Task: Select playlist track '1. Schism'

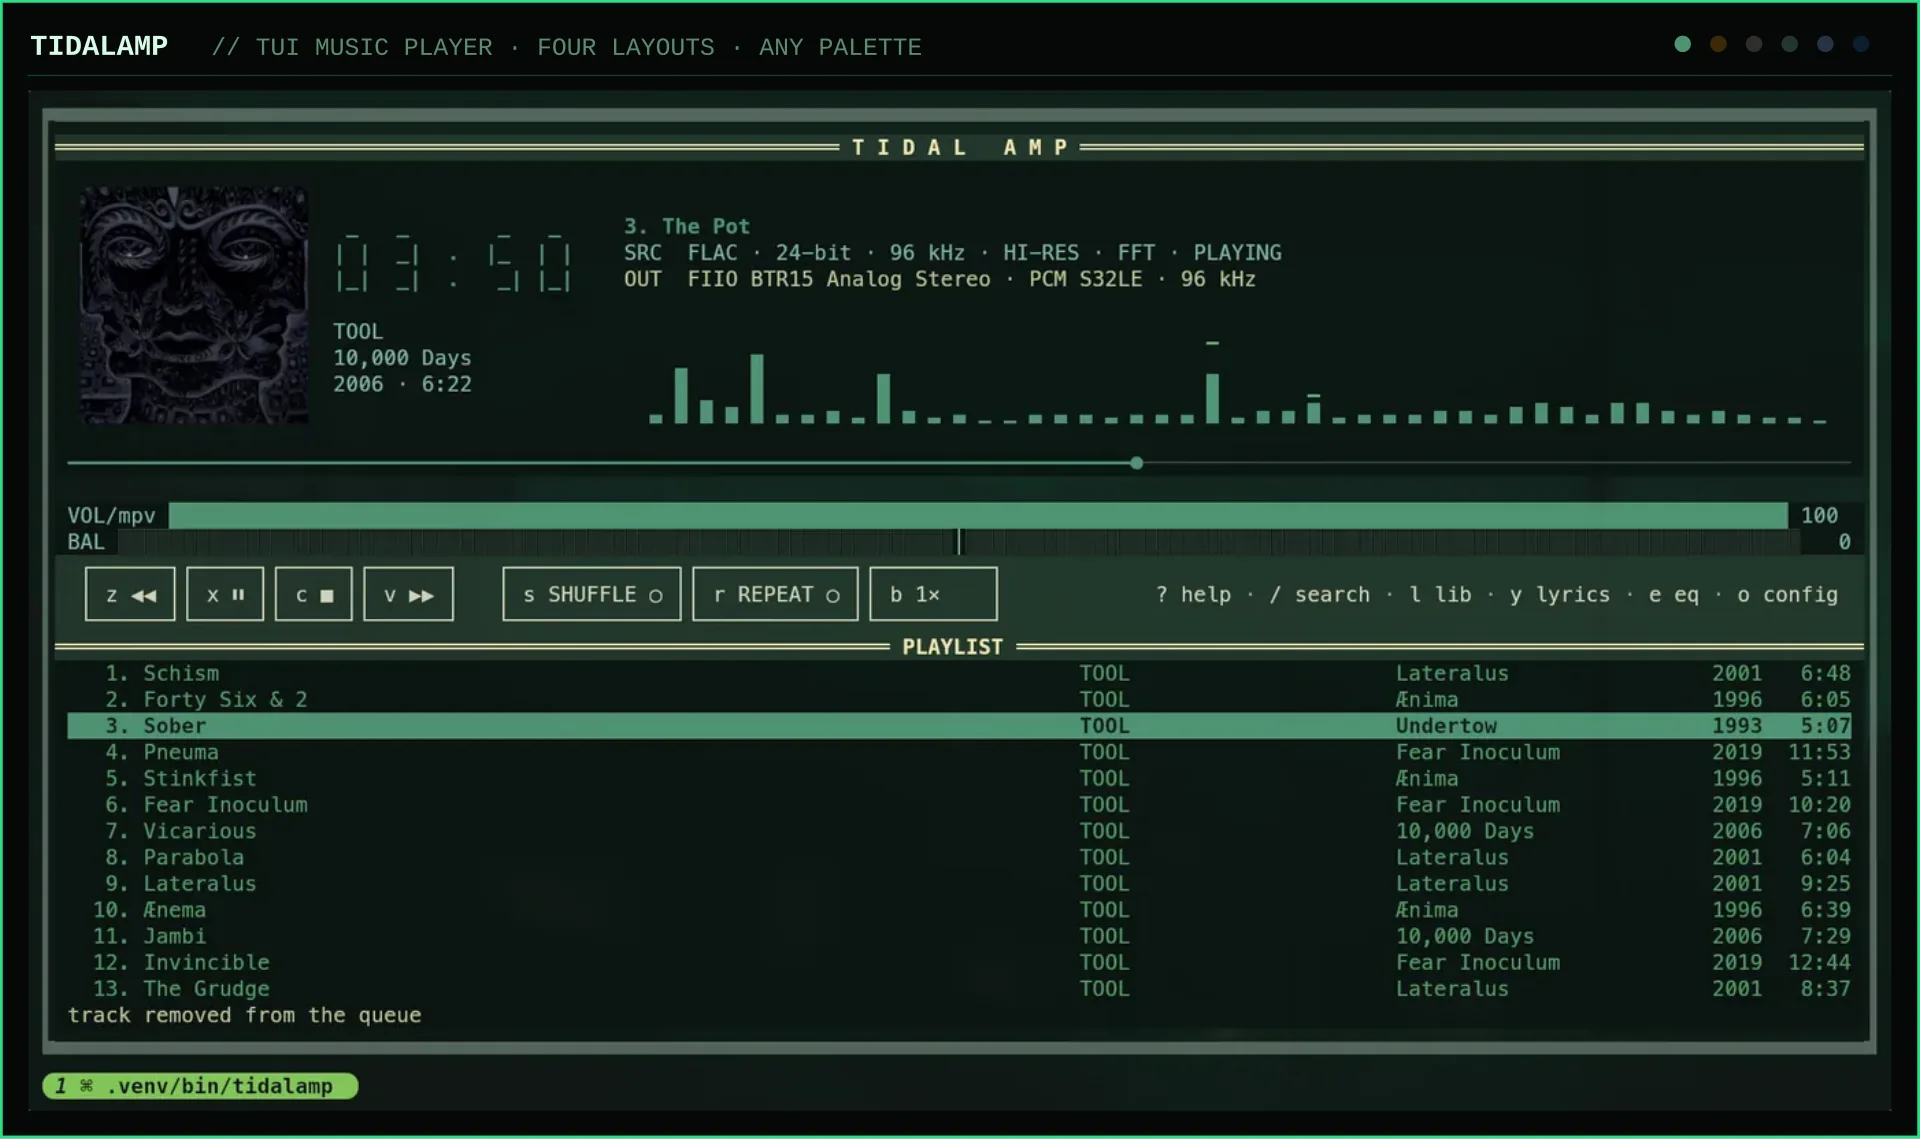Action: 959,673
